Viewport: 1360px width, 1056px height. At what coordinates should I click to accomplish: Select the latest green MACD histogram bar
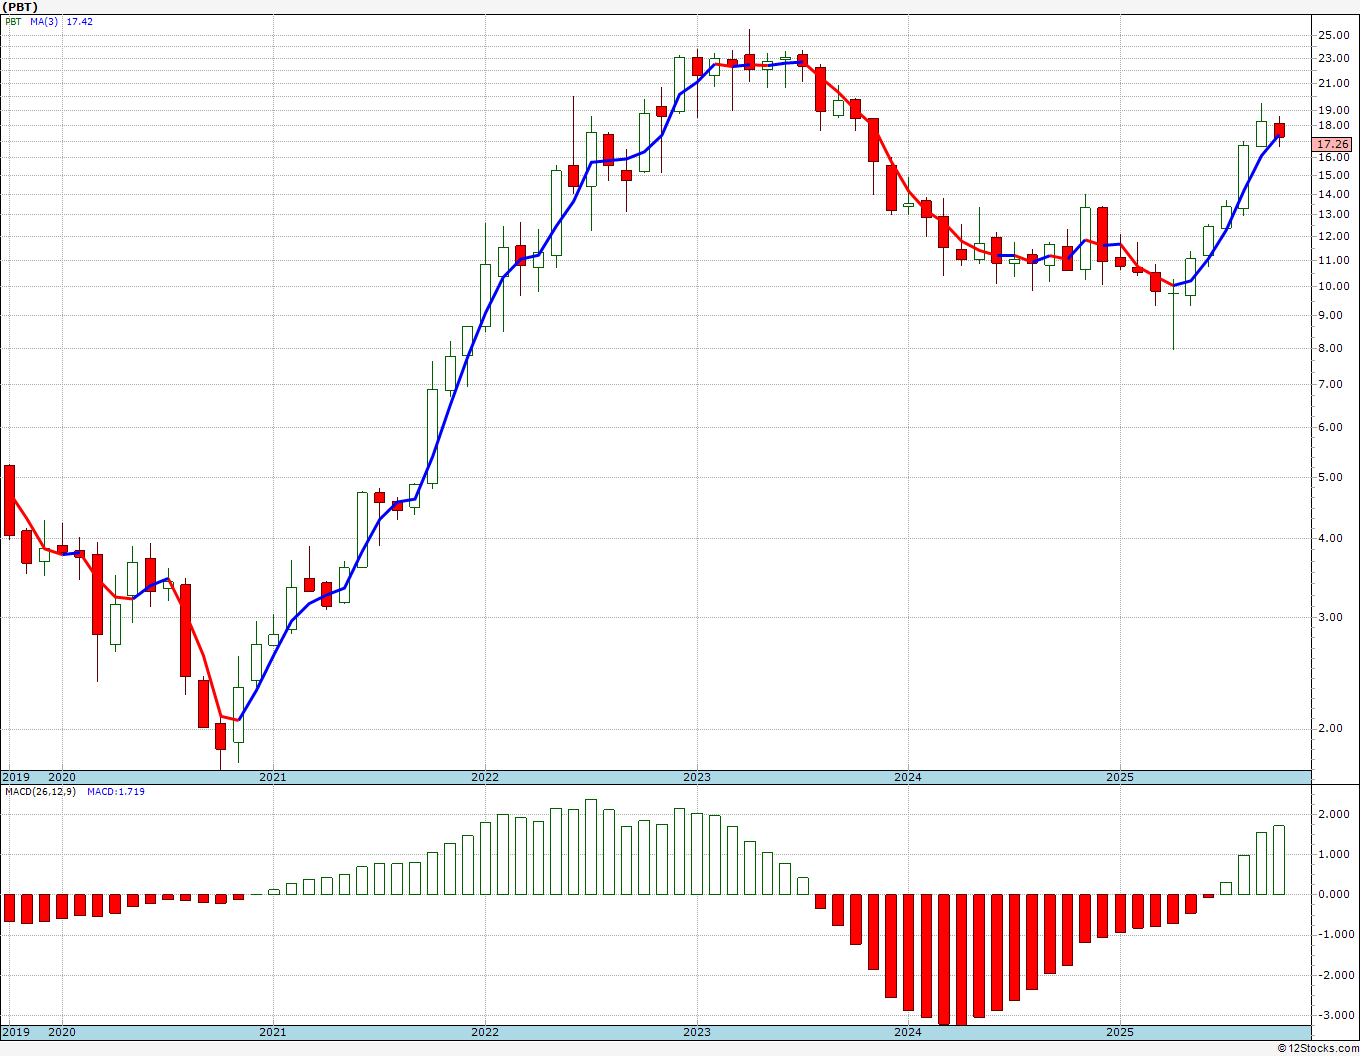click(1279, 860)
